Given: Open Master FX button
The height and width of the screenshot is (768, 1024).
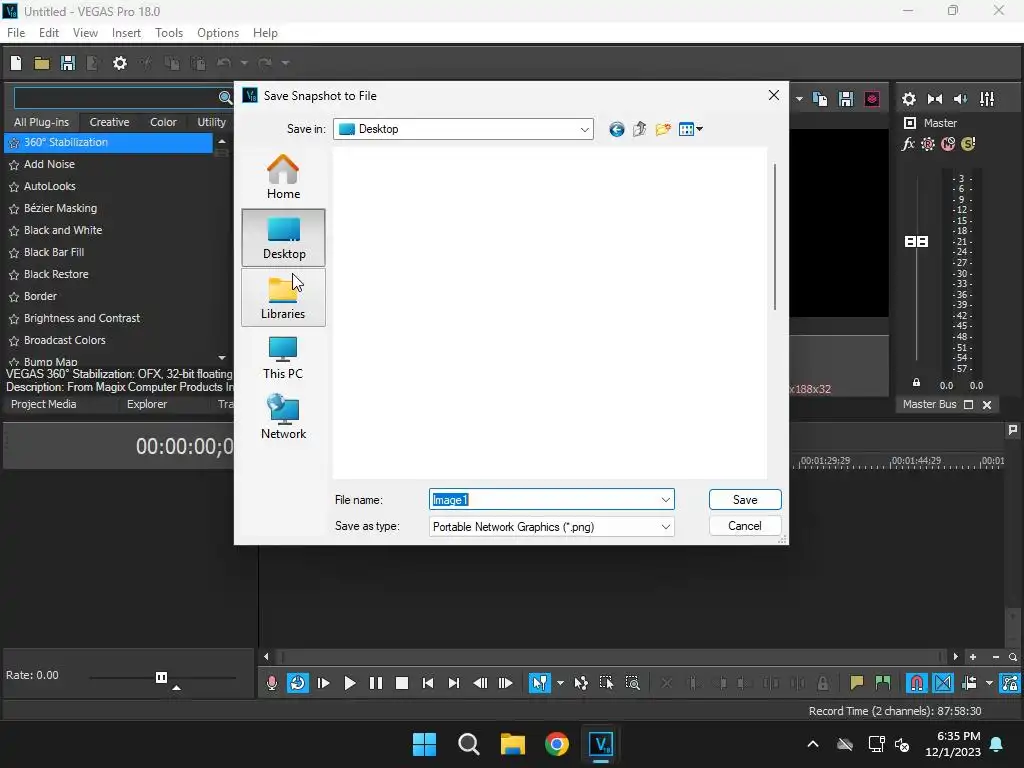Looking at the screenshot, I should pyautogui.click(x=908, y=144).
